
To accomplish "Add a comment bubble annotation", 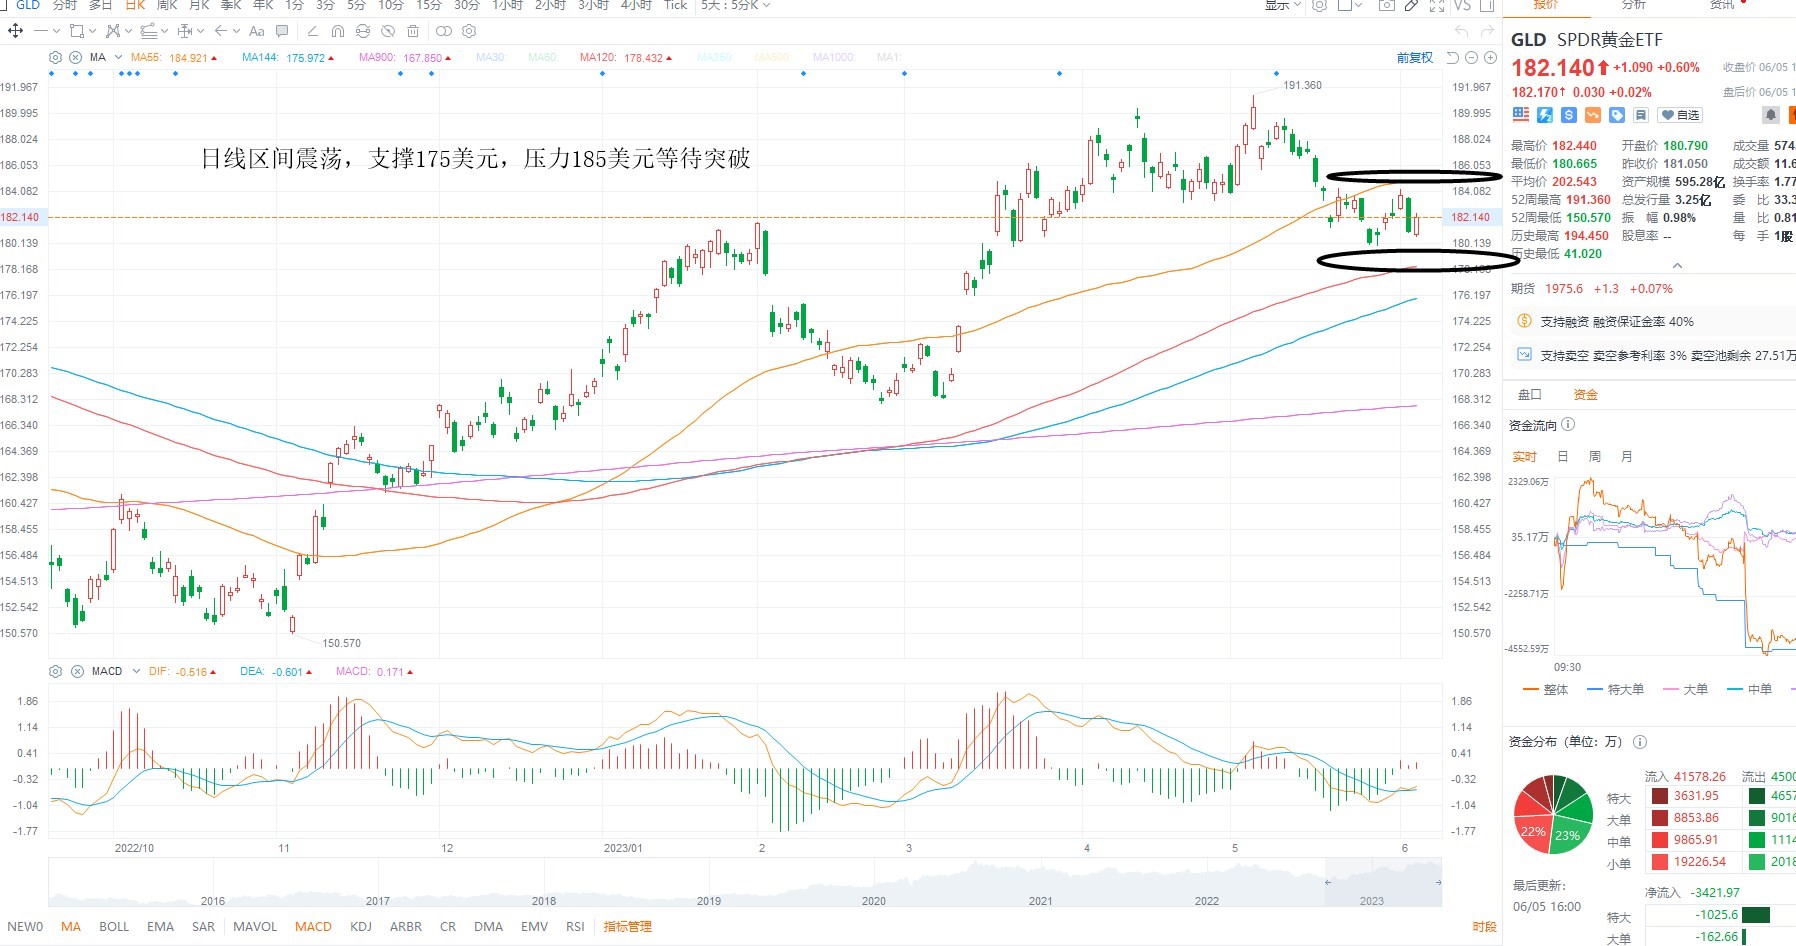I will click(281, 31).
